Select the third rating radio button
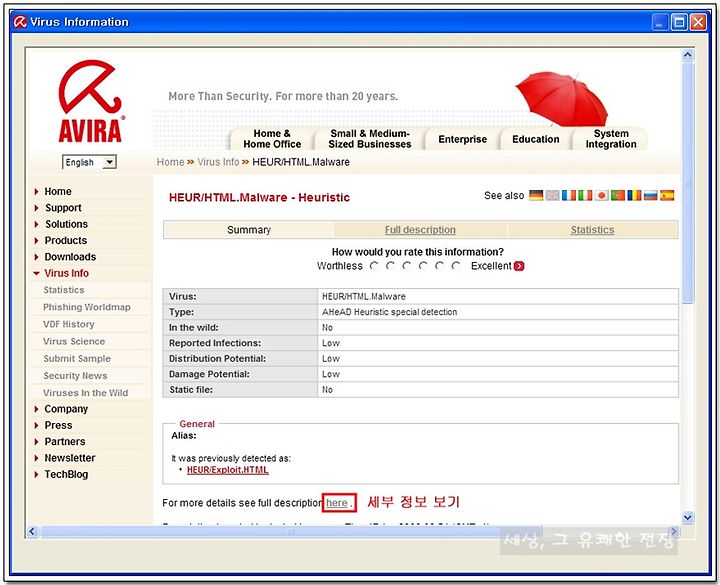The height and width of the screenshot is (585, 720). (x=406, y=266)
